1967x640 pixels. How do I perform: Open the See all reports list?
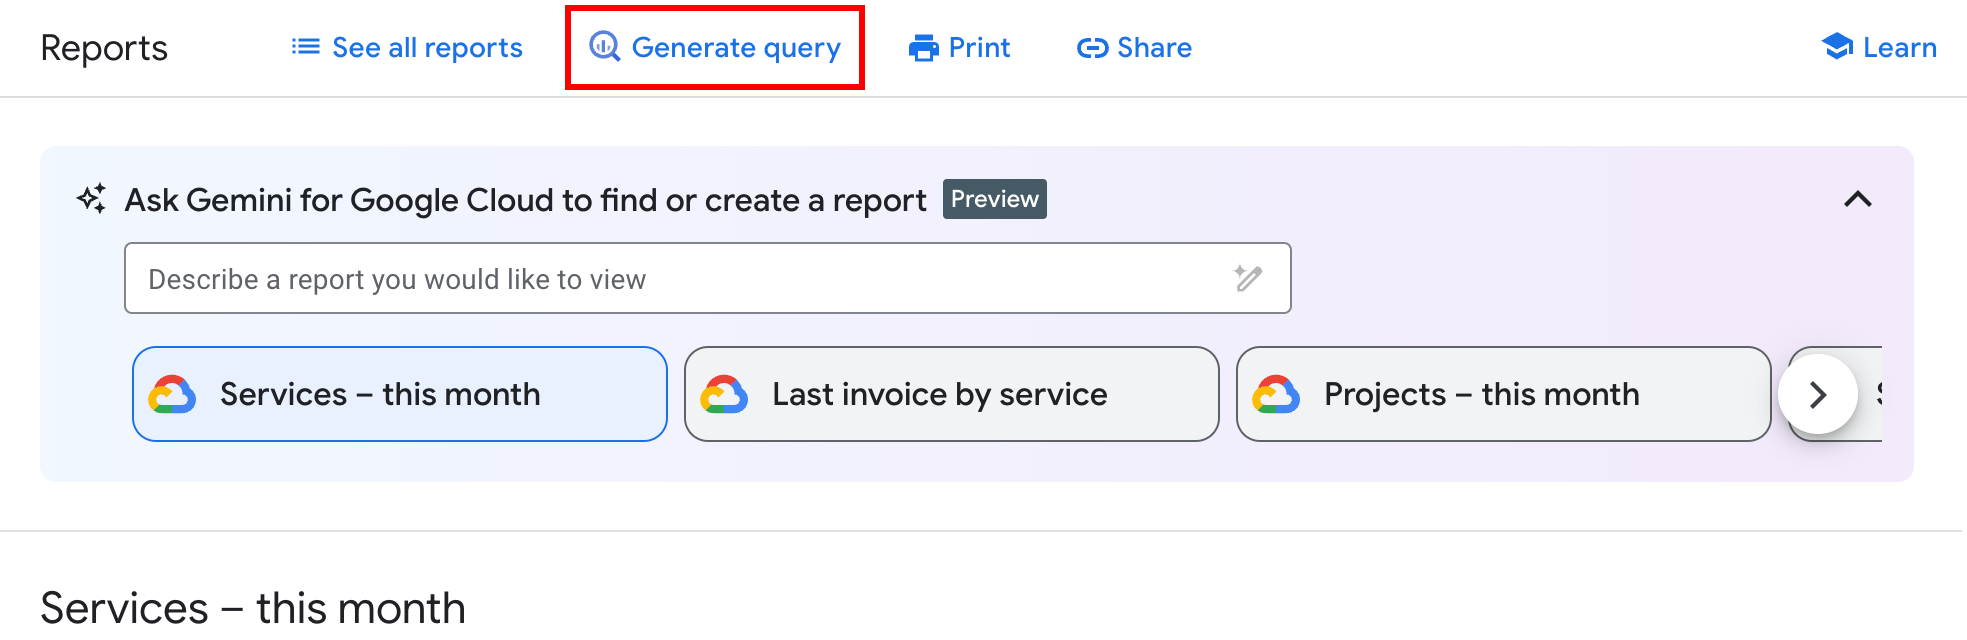(x=427, y=48)
